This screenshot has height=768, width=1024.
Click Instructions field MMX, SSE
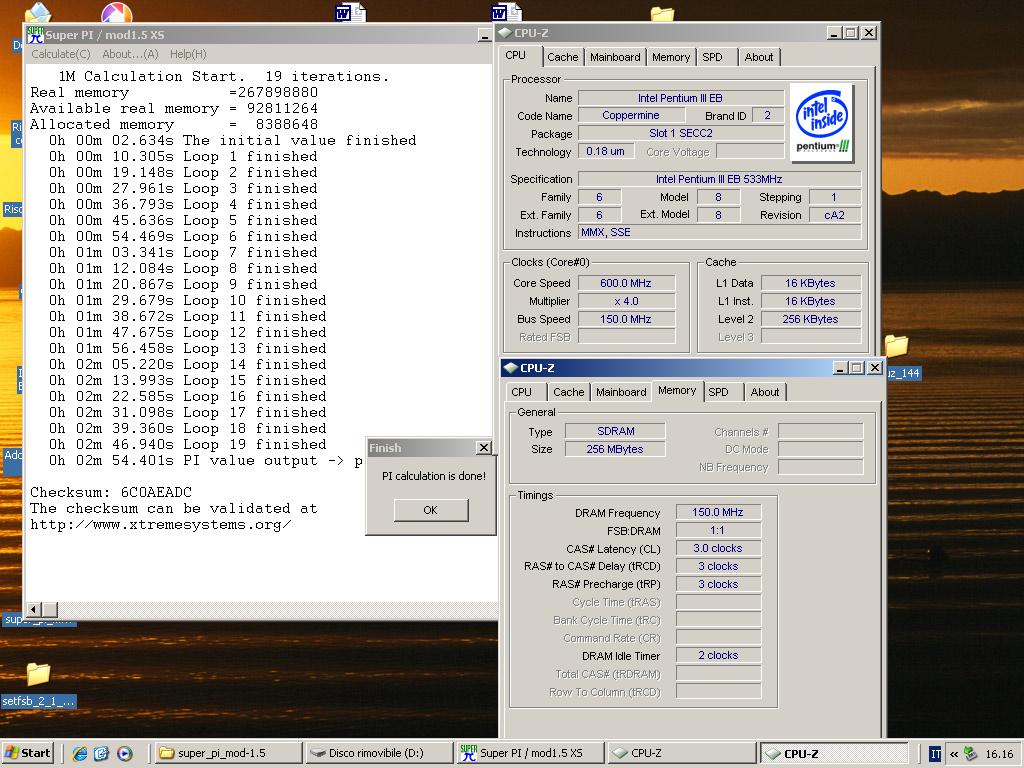point(719,232)
